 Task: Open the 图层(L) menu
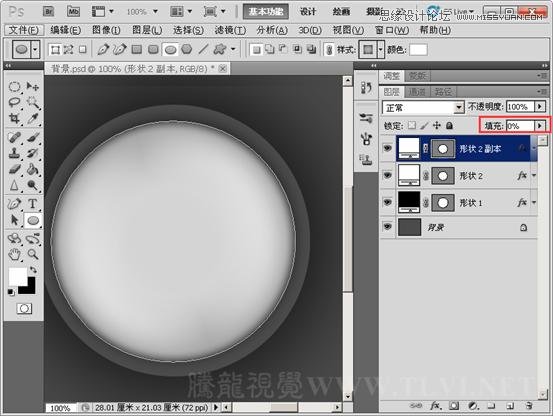(147, 30)
